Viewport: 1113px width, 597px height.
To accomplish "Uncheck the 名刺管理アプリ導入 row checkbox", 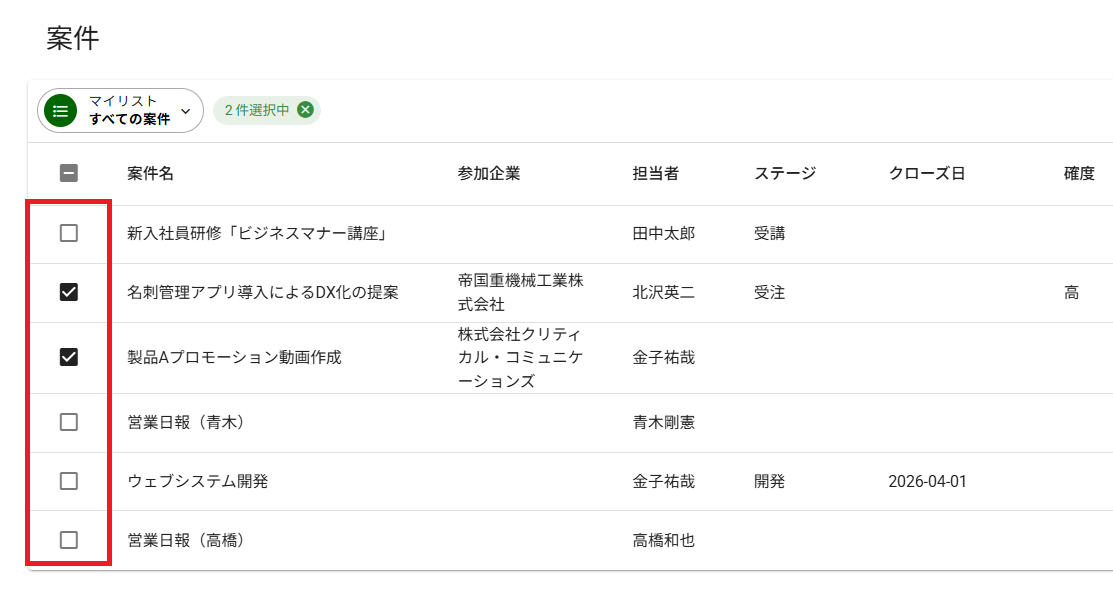I will 69,292.
